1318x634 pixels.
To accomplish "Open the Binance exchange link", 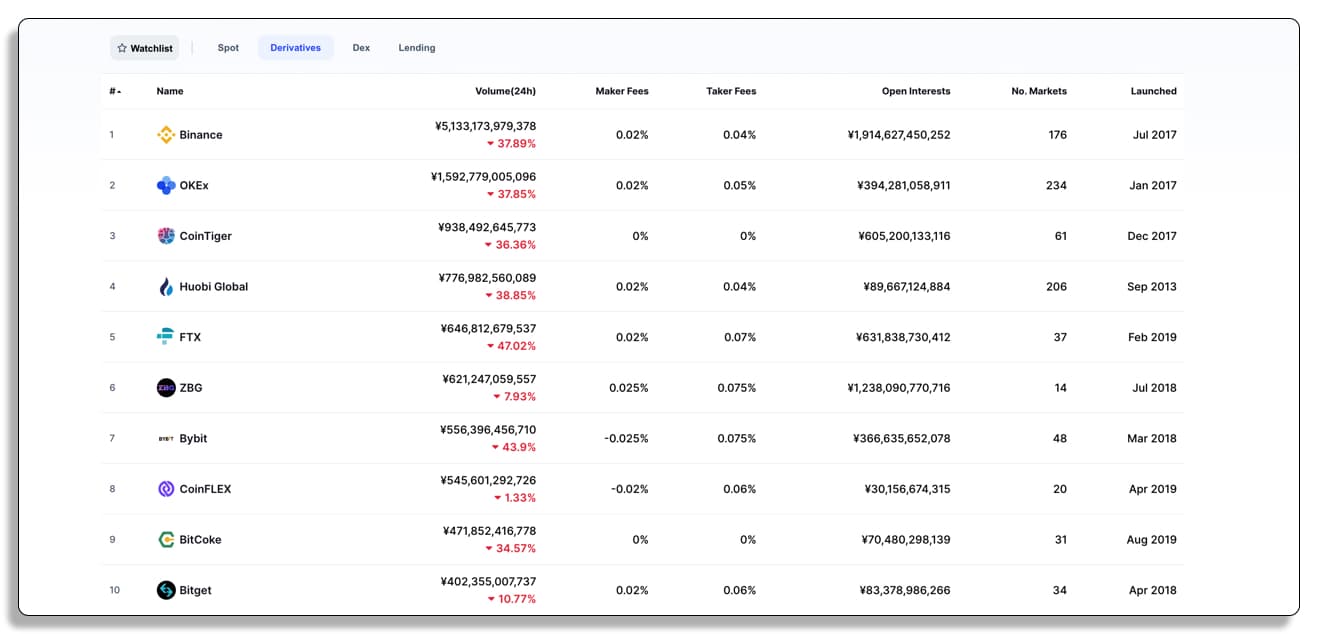I will (x=201, y=135).
